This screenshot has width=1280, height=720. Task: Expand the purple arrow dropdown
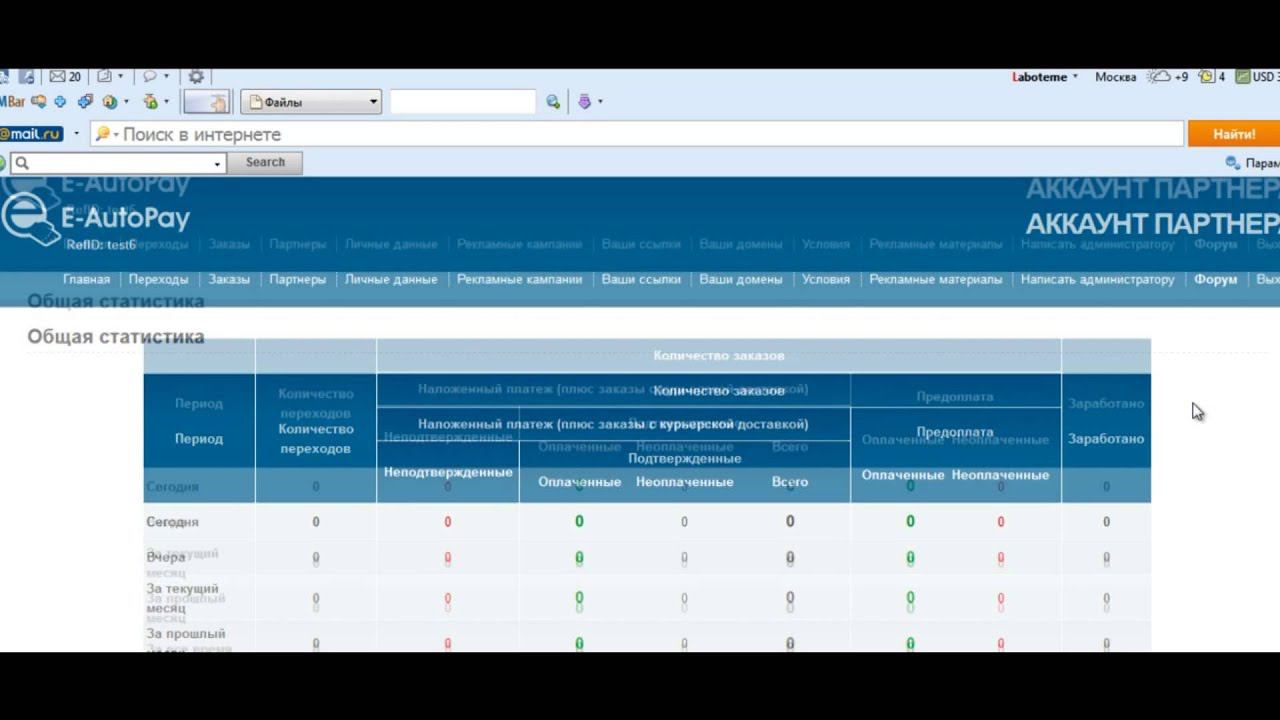[600, 102]
